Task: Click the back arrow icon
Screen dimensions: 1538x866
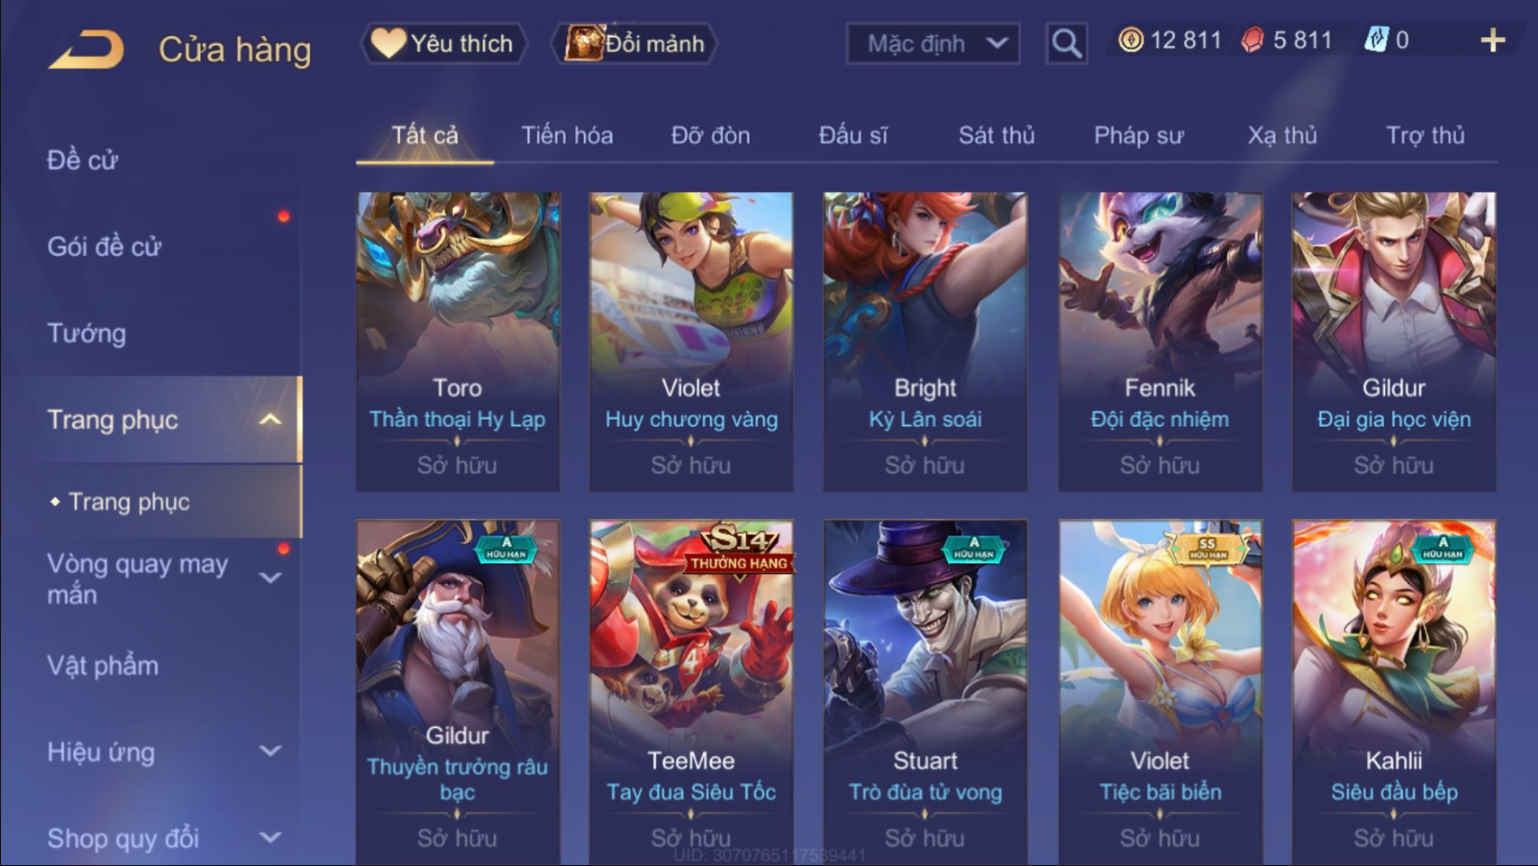Action: pos(86,49)
